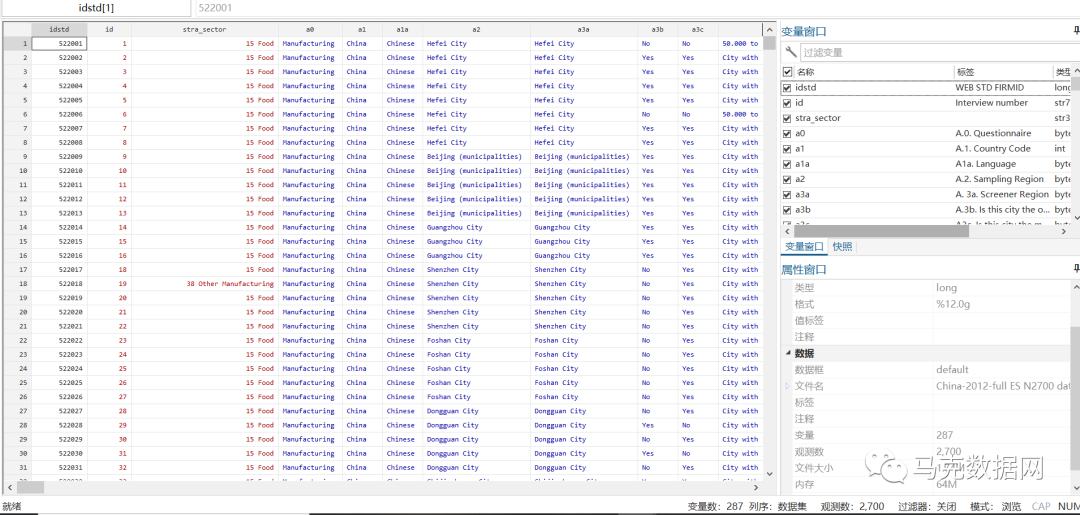The width and height of the screenshot is (1080, 515).
Task: Click the 格式 property value %12.0g
Action: [x=953, y=304]
